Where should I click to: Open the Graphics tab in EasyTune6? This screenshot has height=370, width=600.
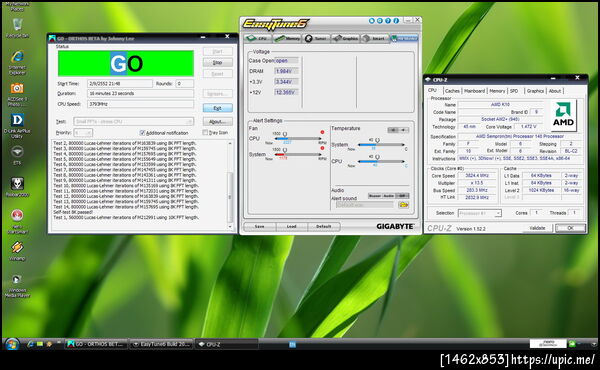[x=346, y=38]
